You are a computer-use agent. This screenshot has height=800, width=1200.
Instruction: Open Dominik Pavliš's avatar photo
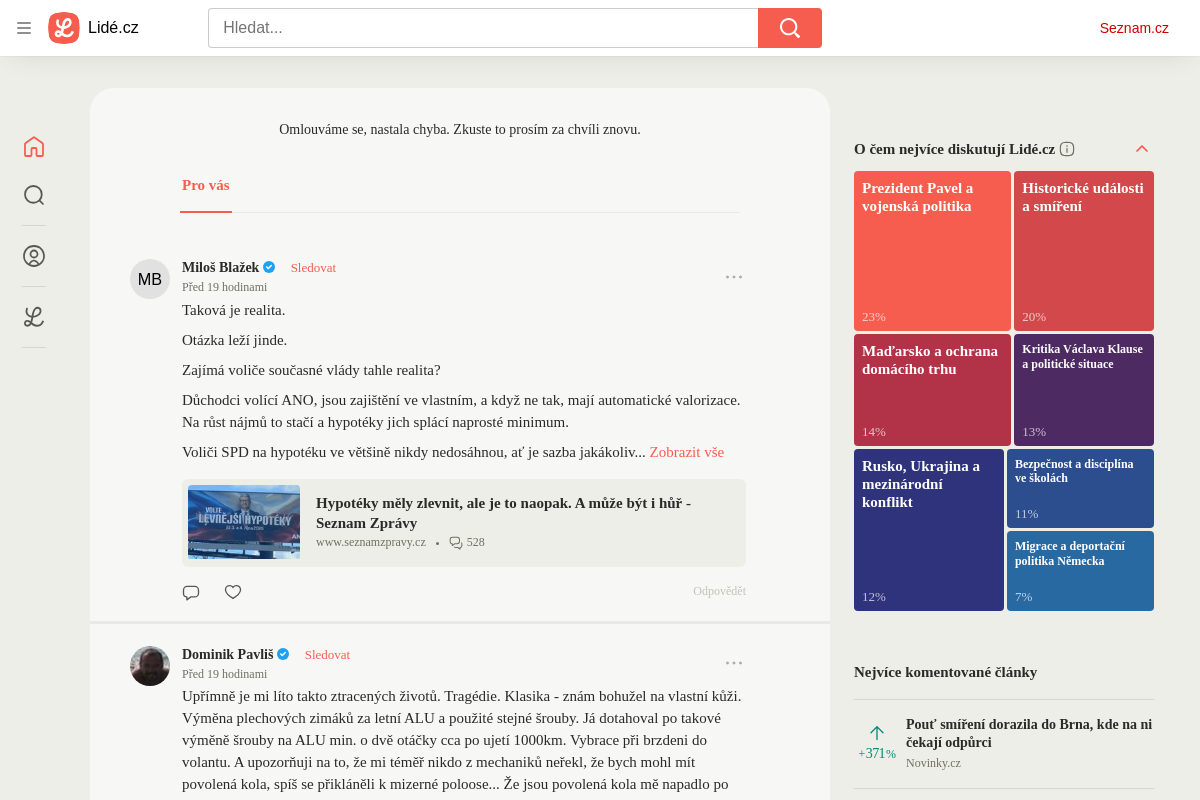(150, 666)
